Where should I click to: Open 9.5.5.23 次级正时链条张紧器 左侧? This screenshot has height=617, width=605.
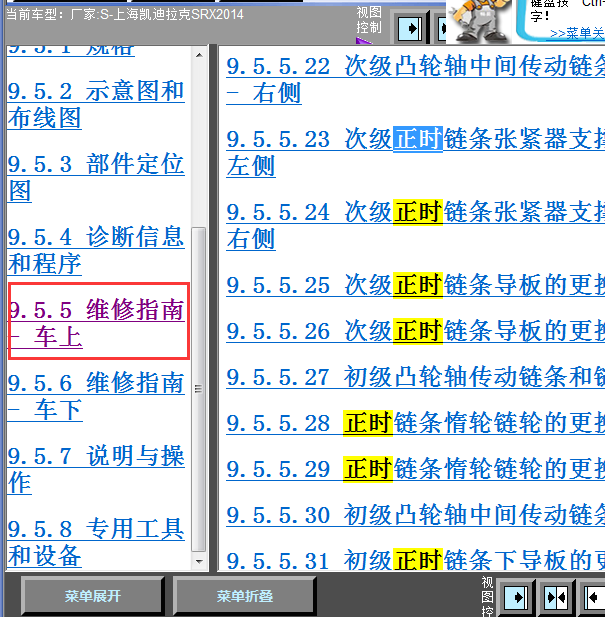pyautogui.click(x=415, y=152)
